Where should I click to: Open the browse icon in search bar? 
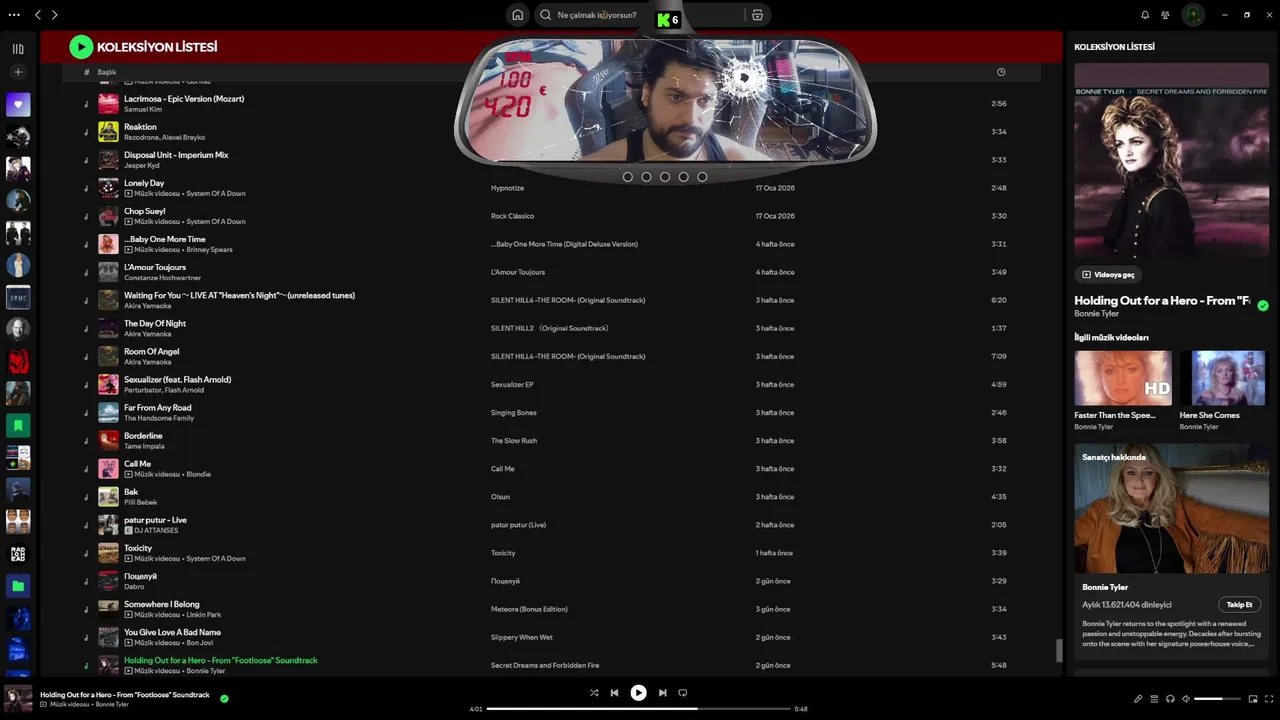point(757,15)
